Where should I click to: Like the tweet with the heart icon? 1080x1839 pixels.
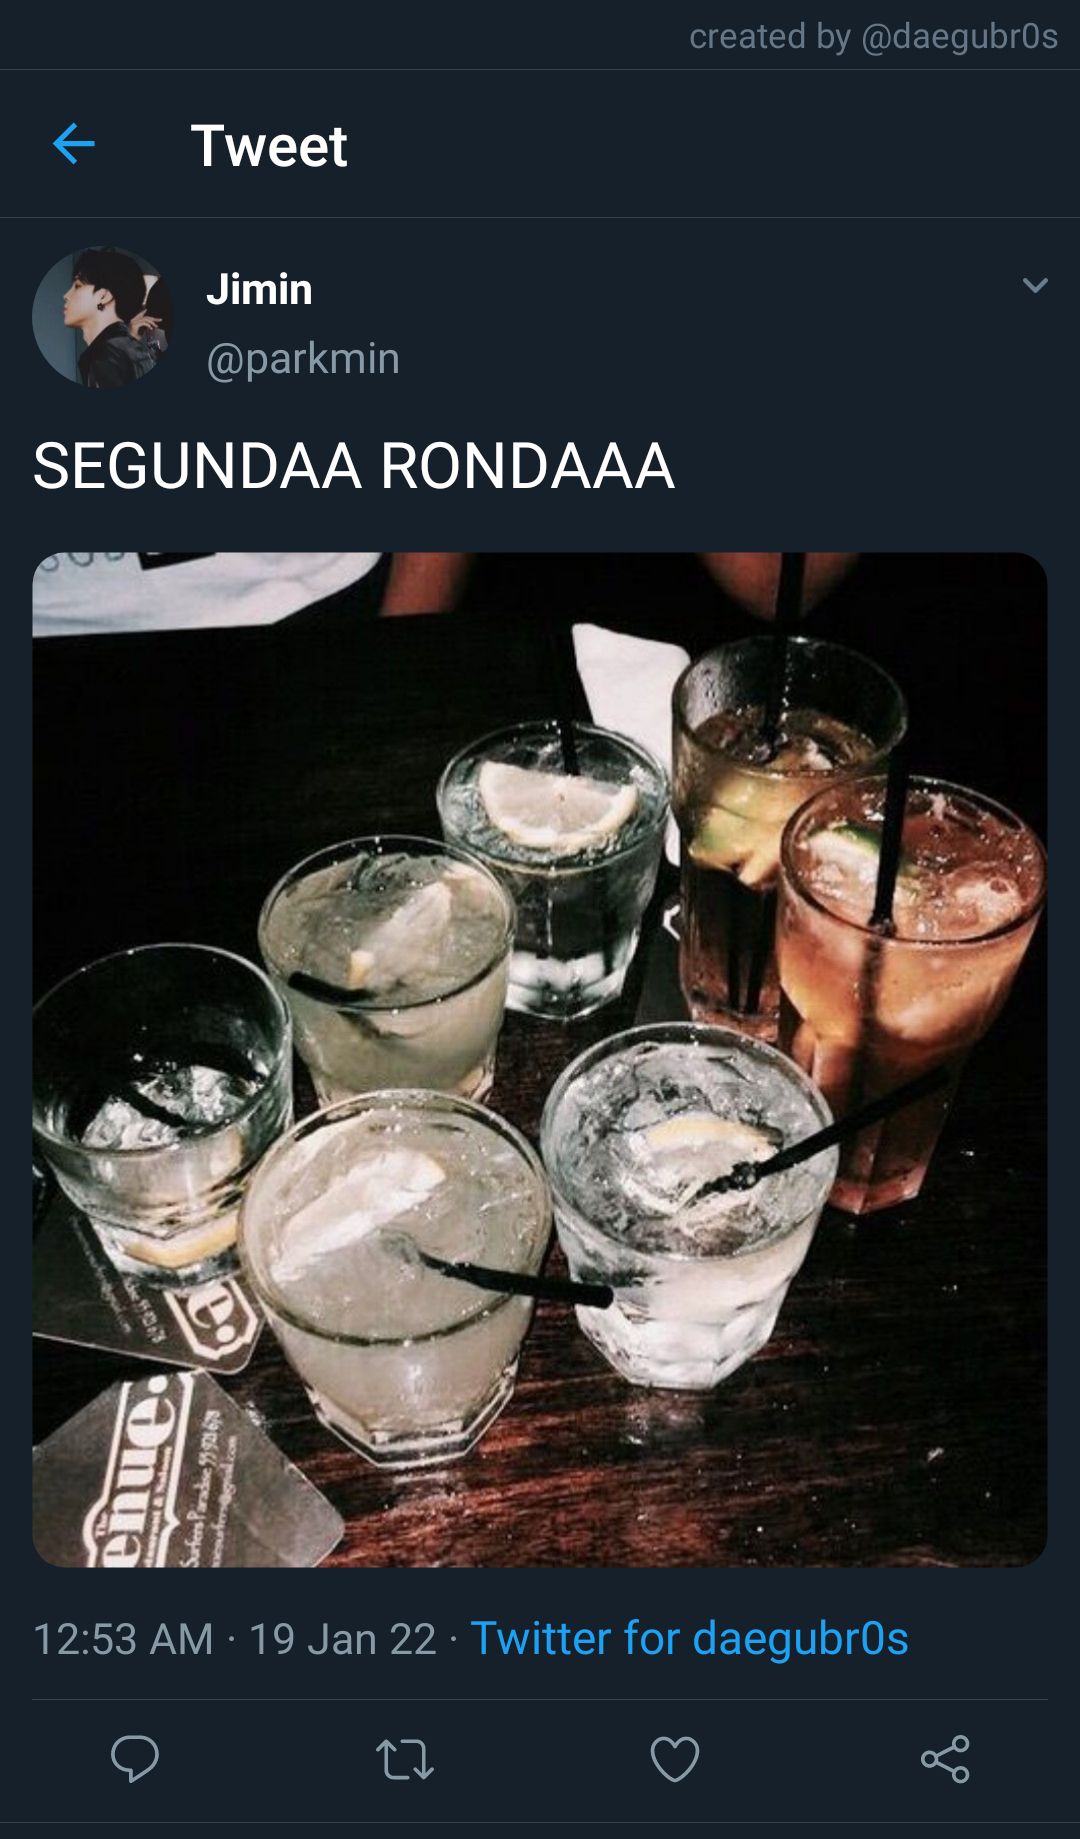[675, 1759]
